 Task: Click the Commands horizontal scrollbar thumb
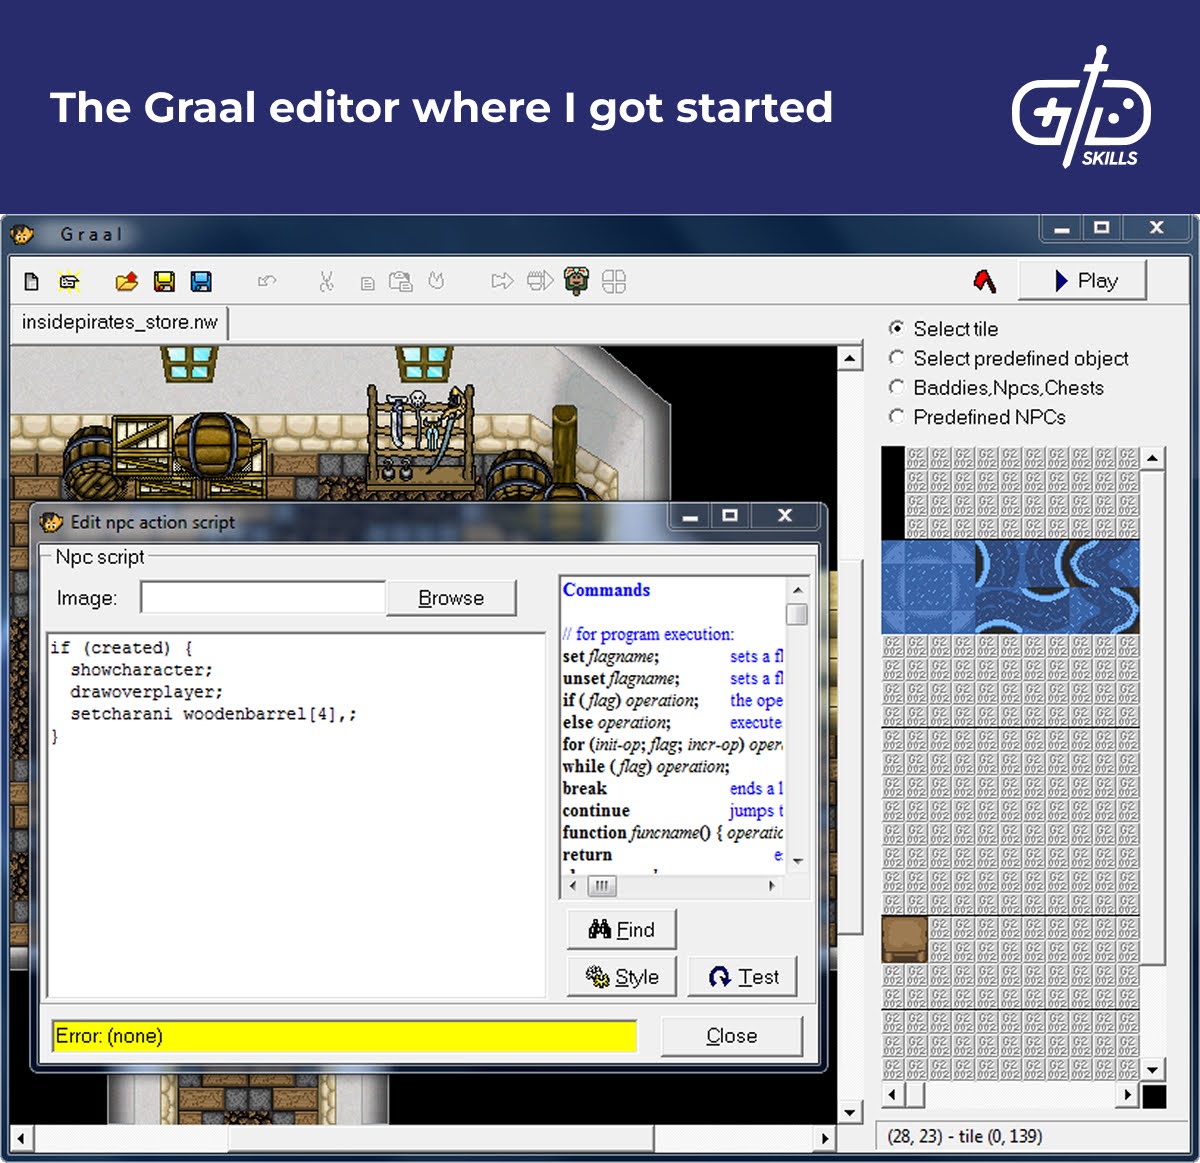coord(601,886)
